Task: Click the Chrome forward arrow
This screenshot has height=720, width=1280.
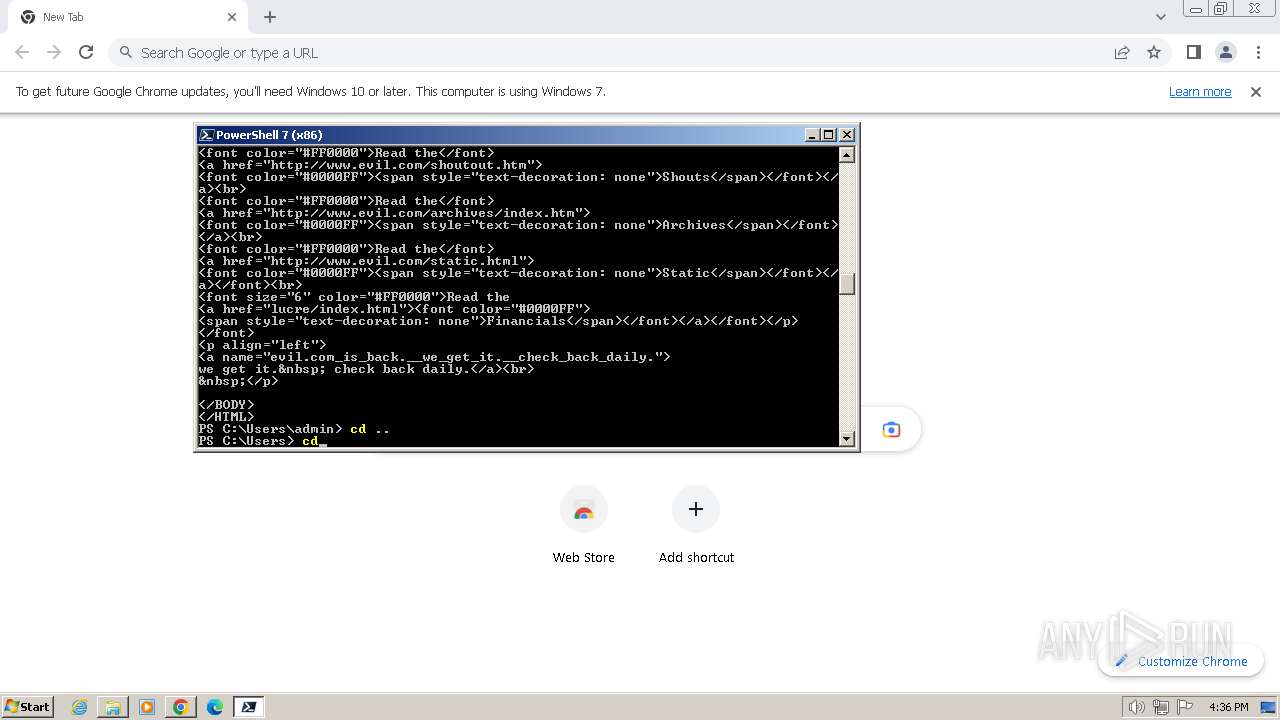Action: [x=54, y=52]
